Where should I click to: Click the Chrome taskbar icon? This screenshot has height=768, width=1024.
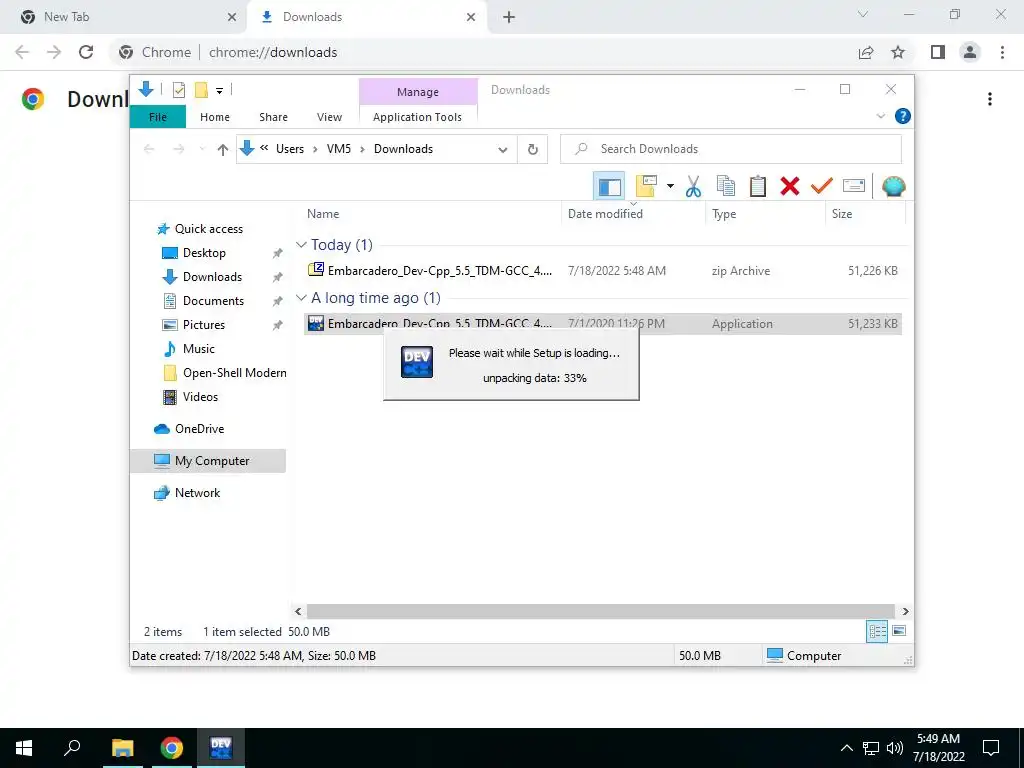pos(172,748)
